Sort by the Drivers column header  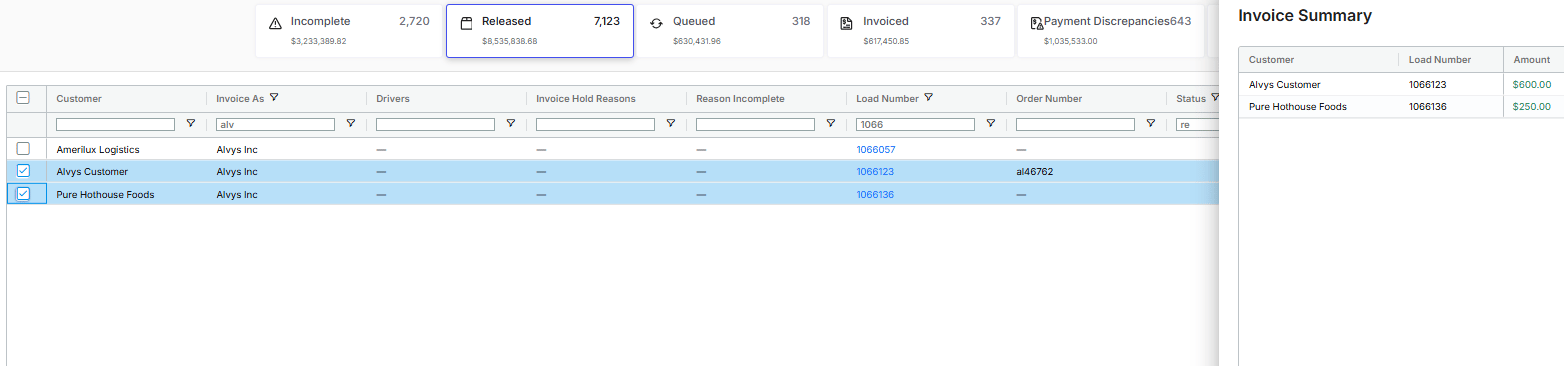tap(393, 98)
